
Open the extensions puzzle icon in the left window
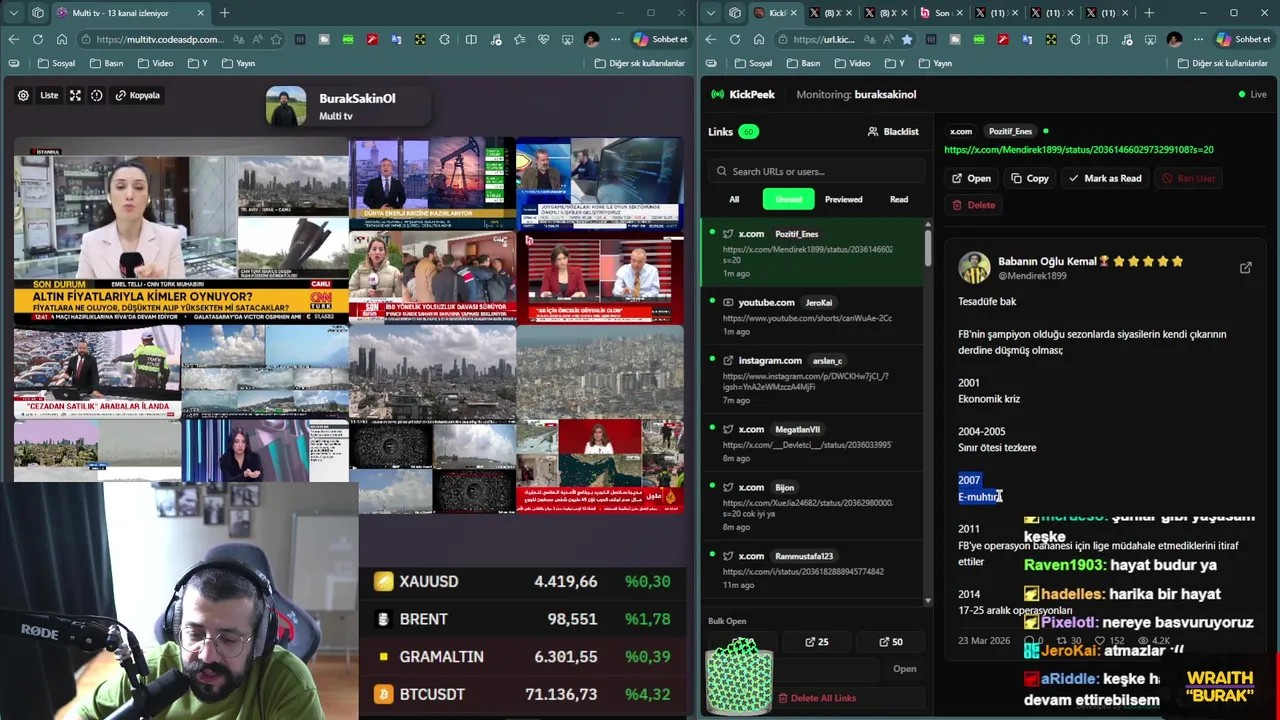pyautogui.click(x=444, y=39)
